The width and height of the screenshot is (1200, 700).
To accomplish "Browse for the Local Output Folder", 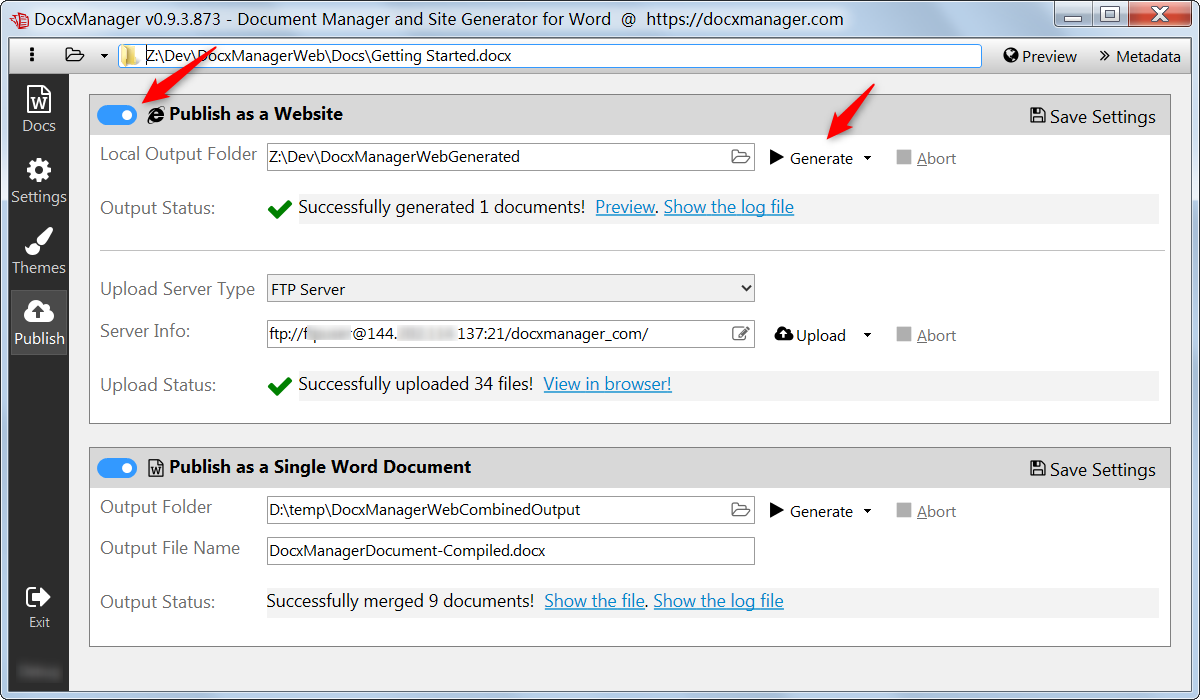I will click(x=740, y=156).
